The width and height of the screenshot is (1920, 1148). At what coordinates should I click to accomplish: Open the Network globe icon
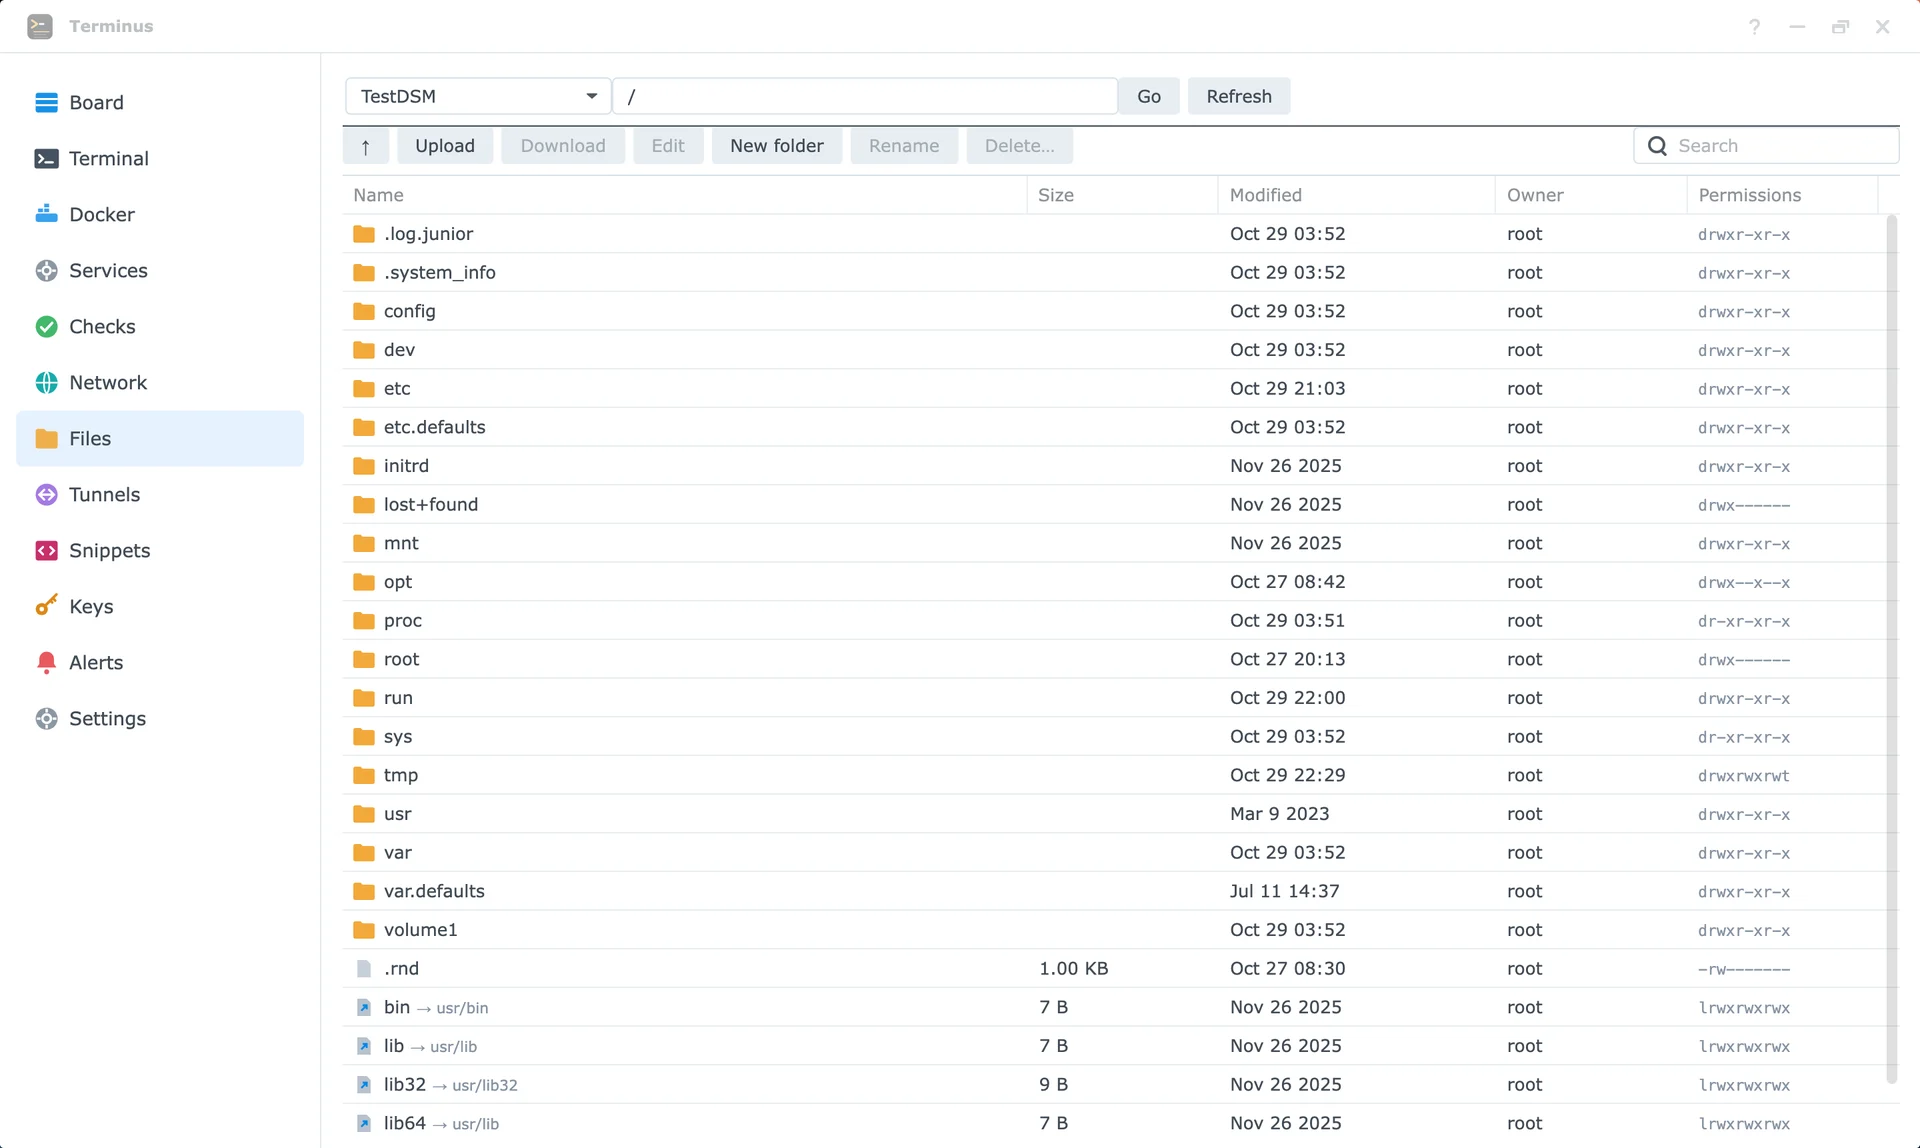pyautogui.click(x=46, y=382)
